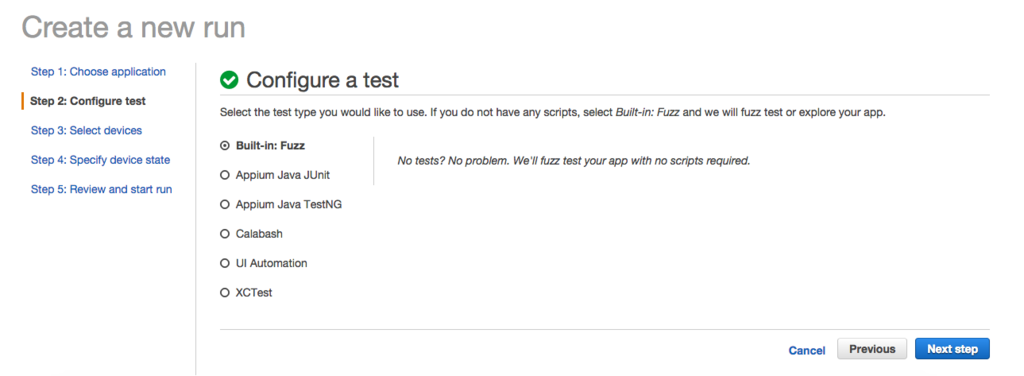
Task: Click the Previous button
Action: coord(872,349)
